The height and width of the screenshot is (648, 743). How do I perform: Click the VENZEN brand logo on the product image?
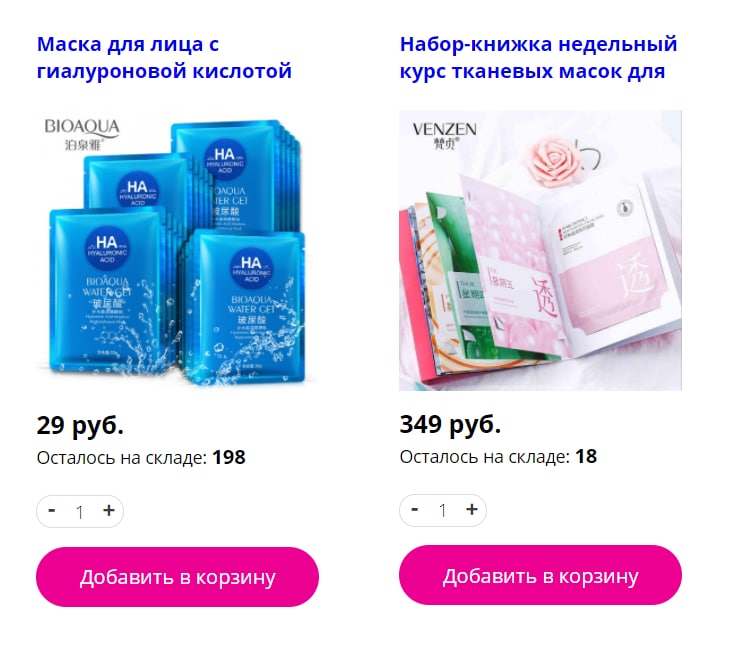(444, 135)
